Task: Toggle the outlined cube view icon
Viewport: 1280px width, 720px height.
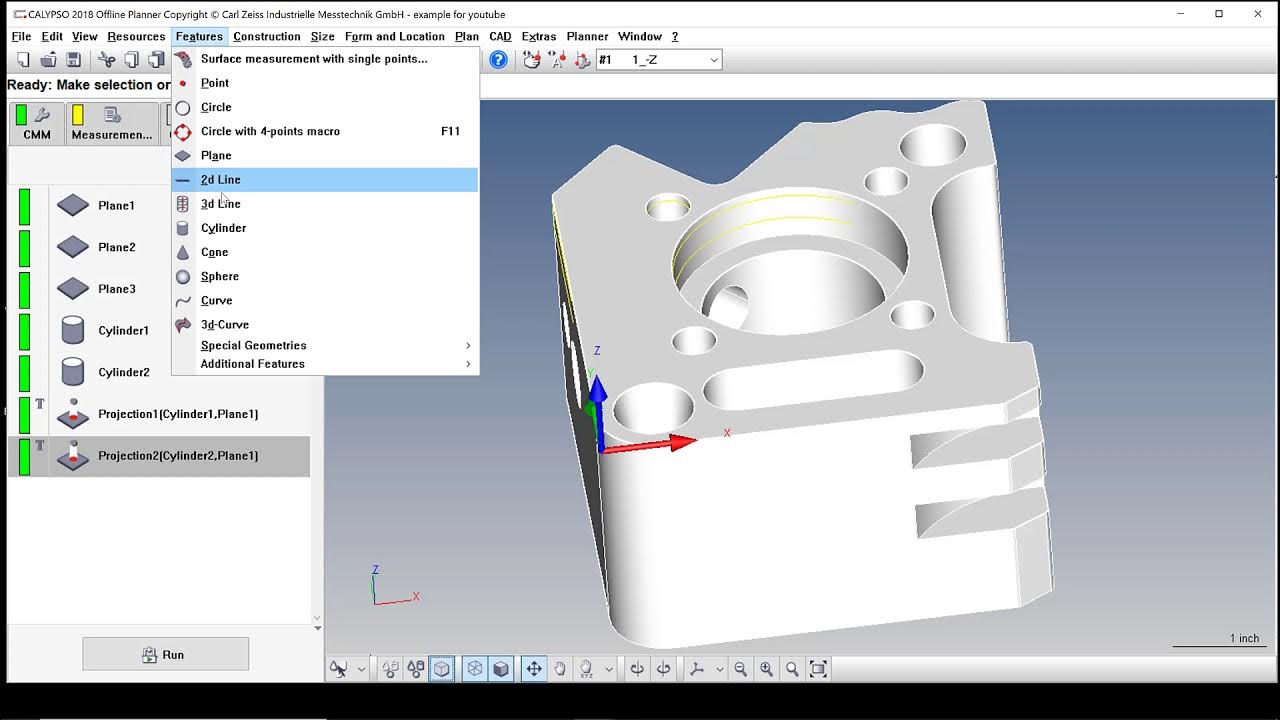Action: pyautogui.click(x=441, y=669)
